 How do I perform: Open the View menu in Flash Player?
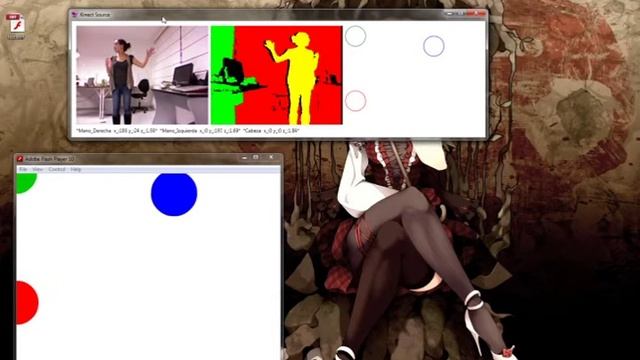click(38, 169)
